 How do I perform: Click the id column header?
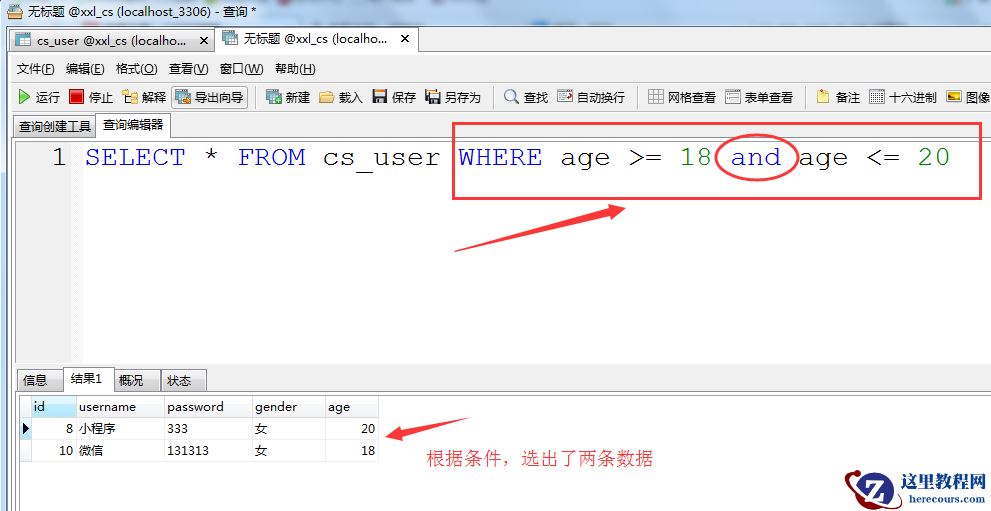point(53,407)
